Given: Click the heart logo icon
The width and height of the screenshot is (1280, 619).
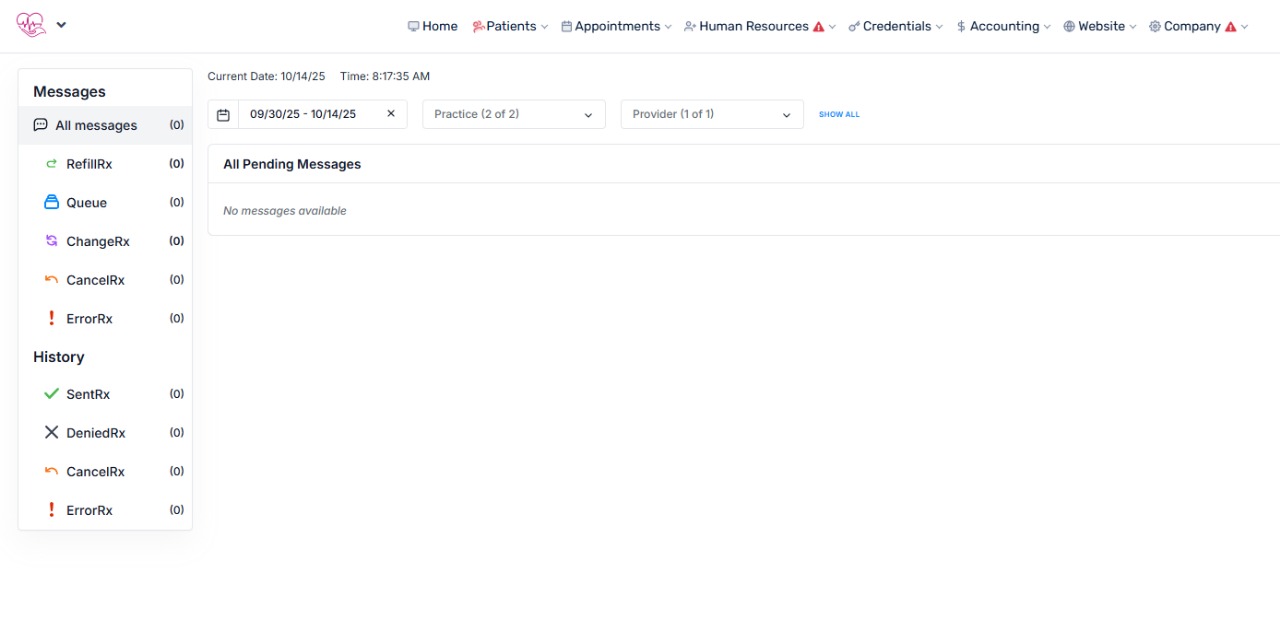Looking at the screenshot, I should tap(31, 25).
